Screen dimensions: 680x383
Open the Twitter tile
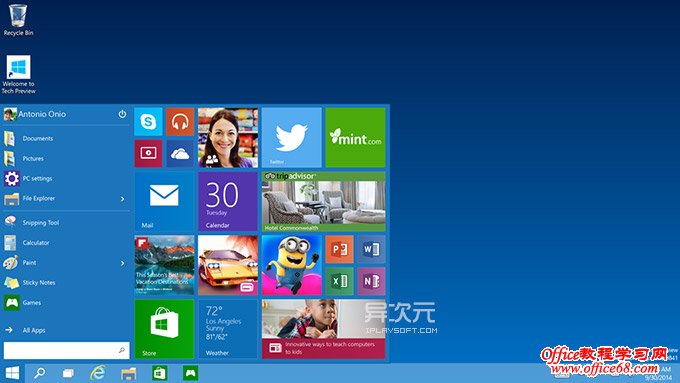click(x=292, y=137)
